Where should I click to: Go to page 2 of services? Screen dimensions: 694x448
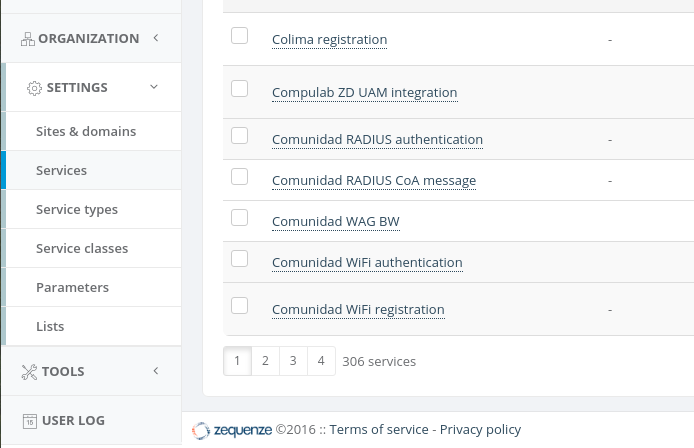[x=265, y=361]
